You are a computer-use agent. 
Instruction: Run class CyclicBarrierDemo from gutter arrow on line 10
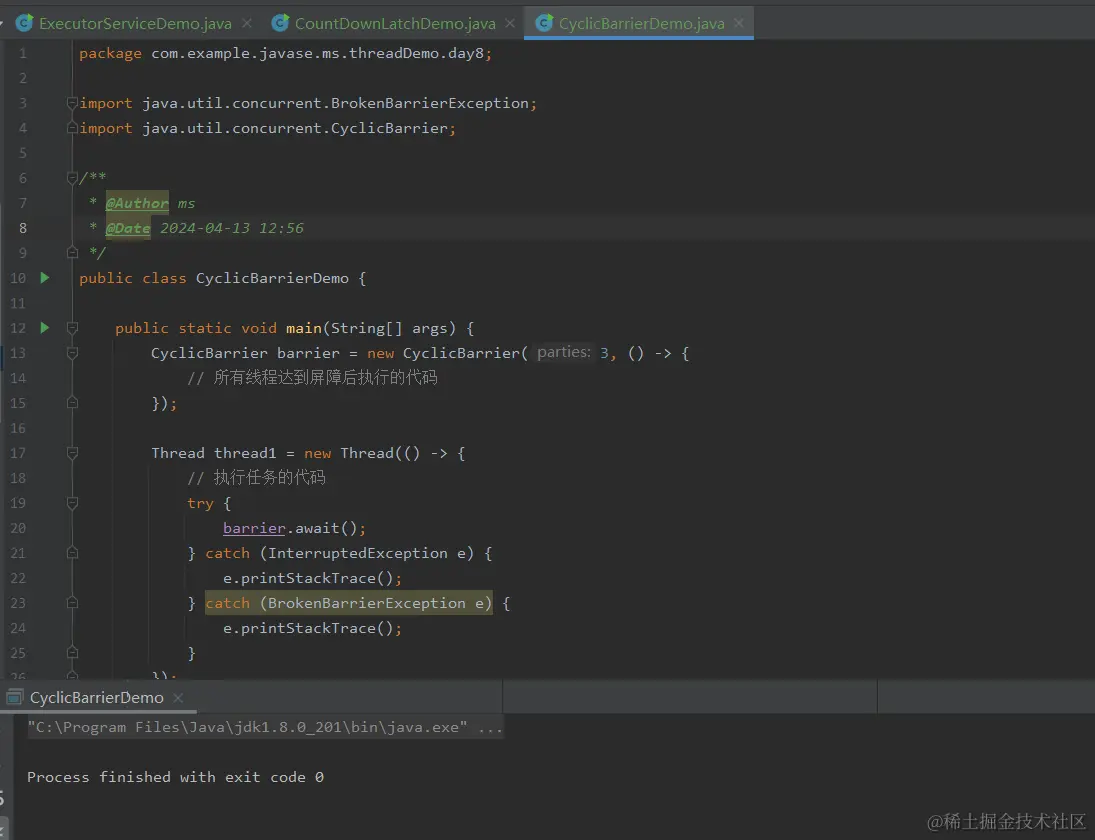(45, 278)
